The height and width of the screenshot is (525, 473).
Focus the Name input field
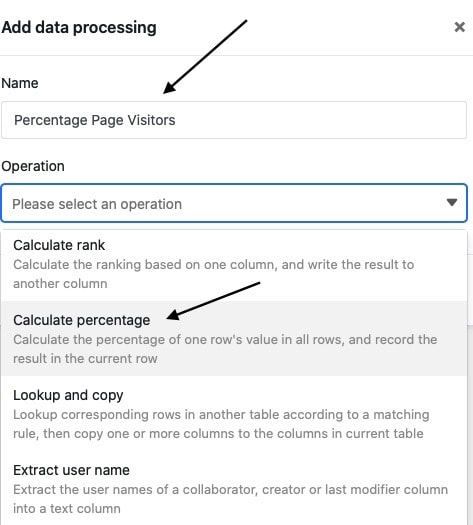click(x=234, y=120)
